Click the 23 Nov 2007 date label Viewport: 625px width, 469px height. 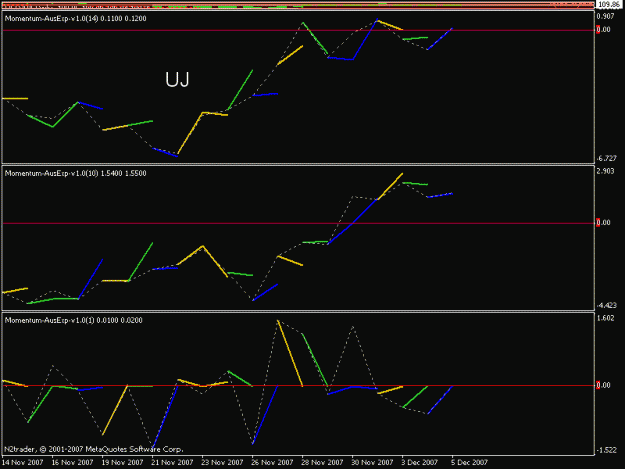pyautogui.click(x=222, y=462)
